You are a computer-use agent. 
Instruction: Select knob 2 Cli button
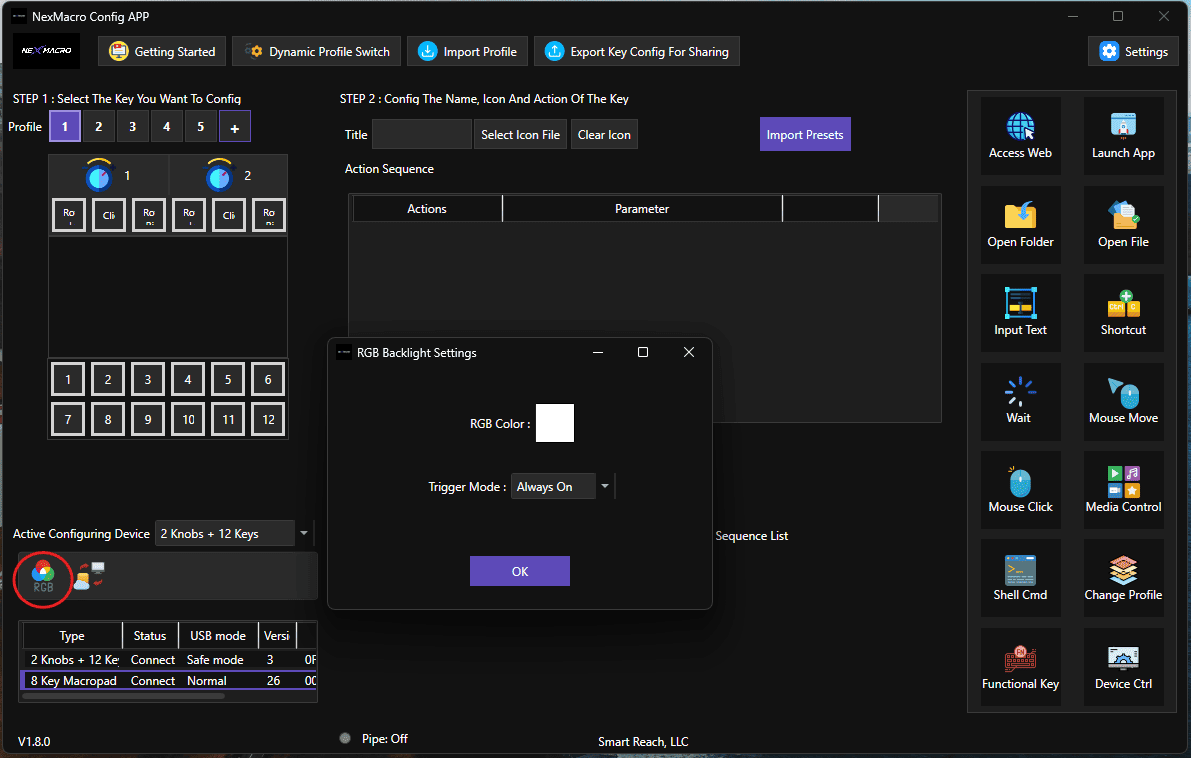pos(229,215)
